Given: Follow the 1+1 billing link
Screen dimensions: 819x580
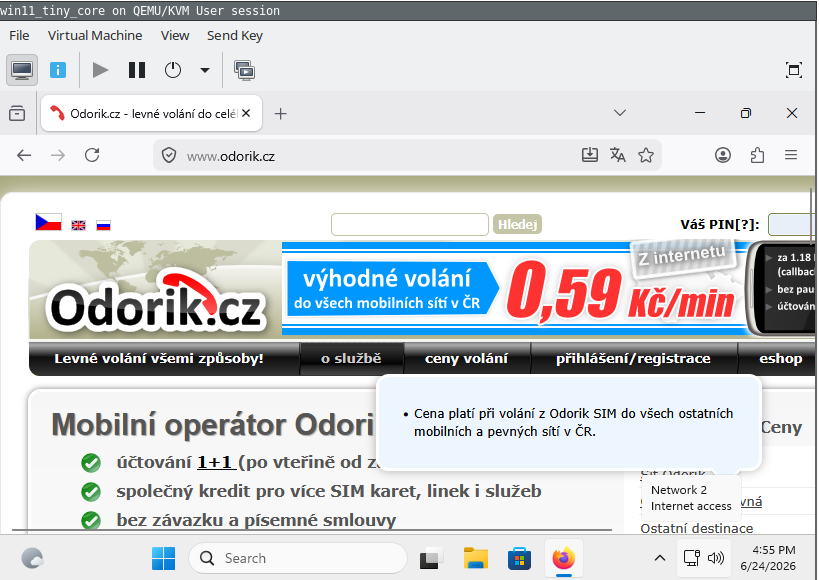Looking at the screenshot, I should tap(216, 462).
